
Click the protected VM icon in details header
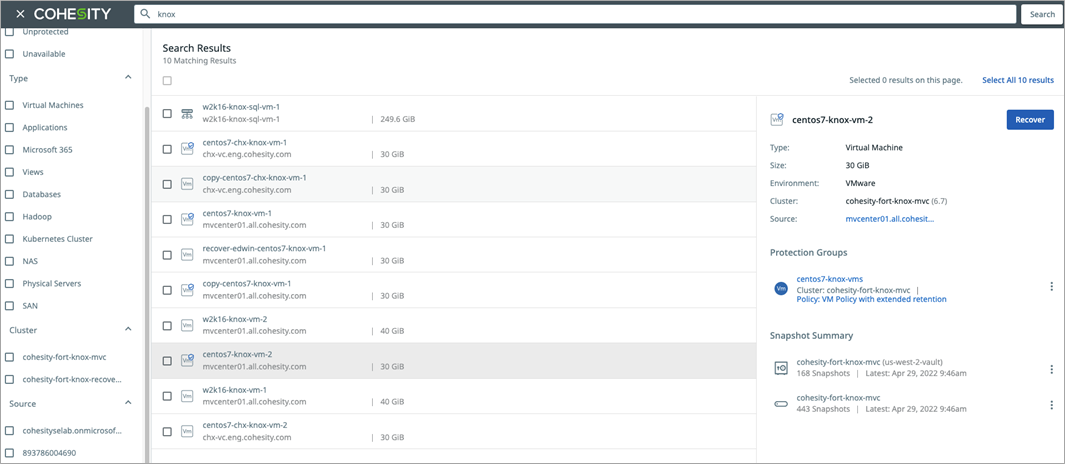tap(778, 120)
